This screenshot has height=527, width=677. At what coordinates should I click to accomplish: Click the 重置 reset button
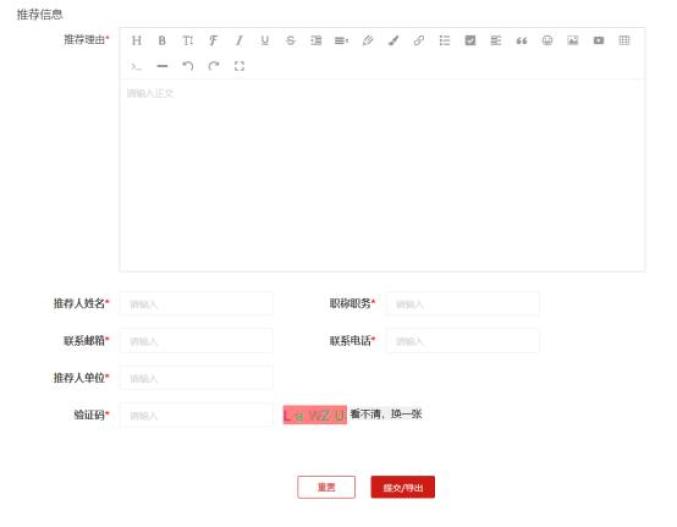click(326, 487)
